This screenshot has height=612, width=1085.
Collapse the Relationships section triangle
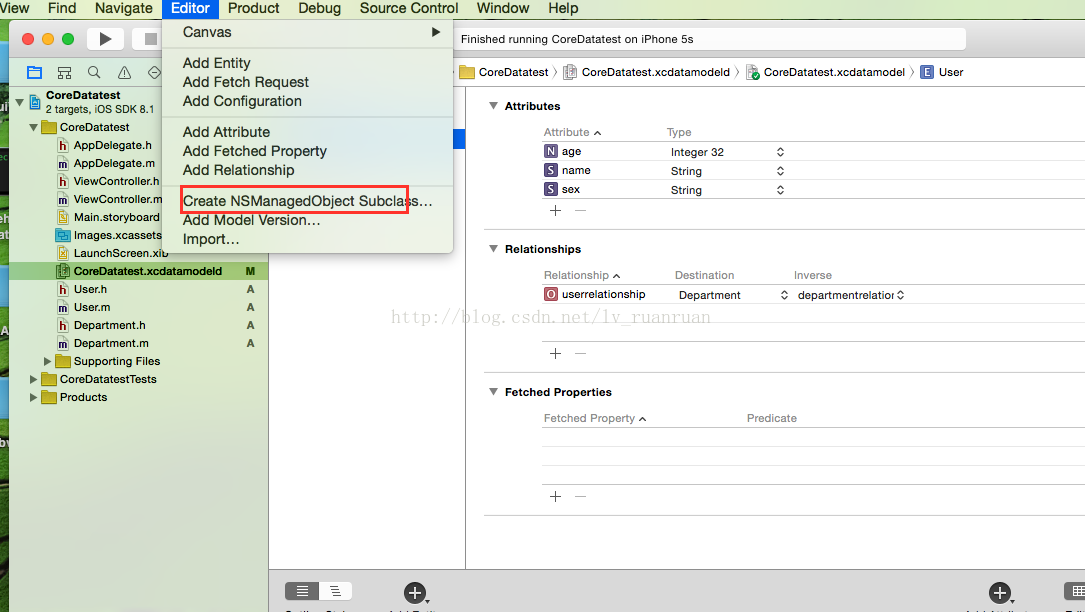[493, 249]
